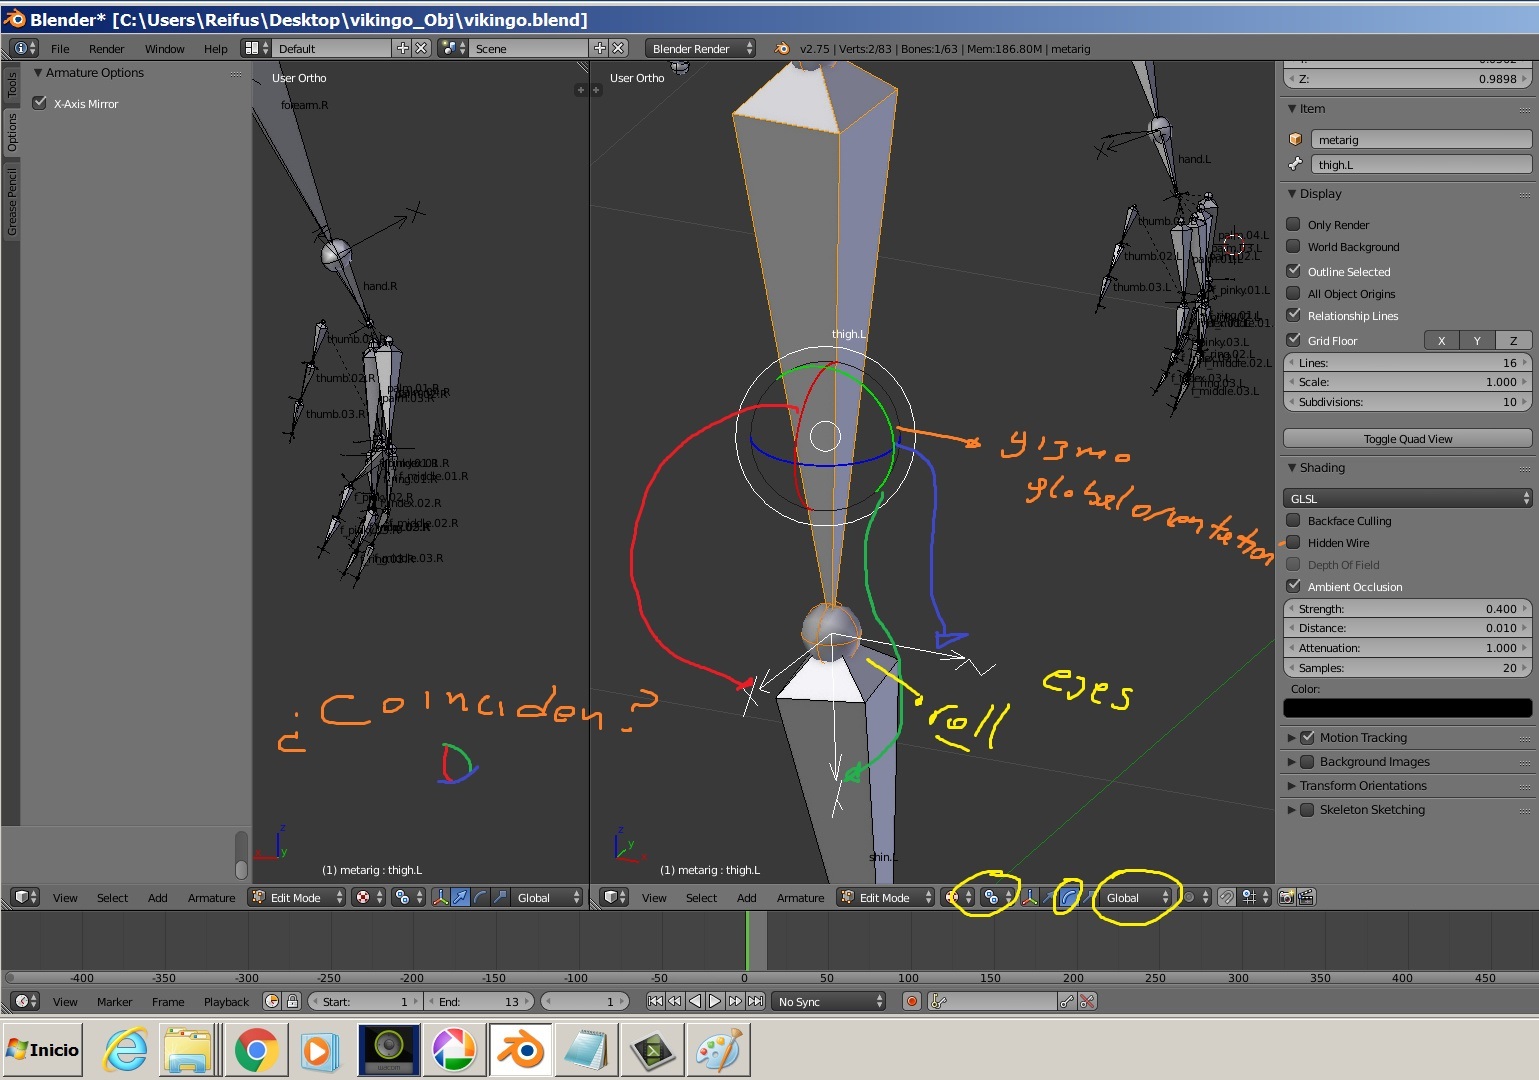Disable Ambient Occlusion checkbox
This screenshot has width=1539, height=1080.
coord(1293,586)
